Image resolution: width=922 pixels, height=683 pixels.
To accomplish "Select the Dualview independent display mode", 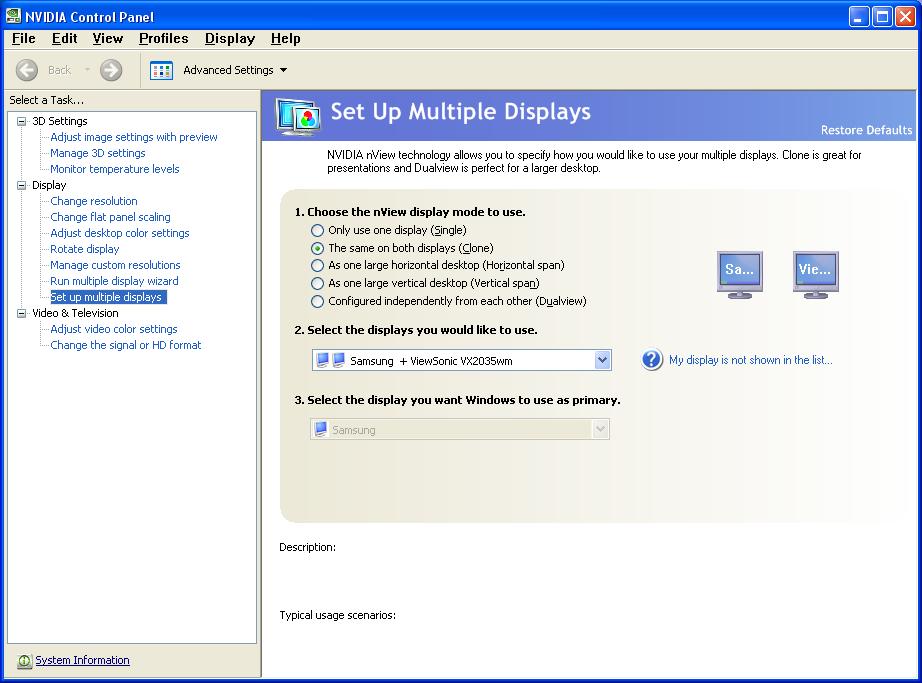I will pyautogui.click(x=318, y=302).
